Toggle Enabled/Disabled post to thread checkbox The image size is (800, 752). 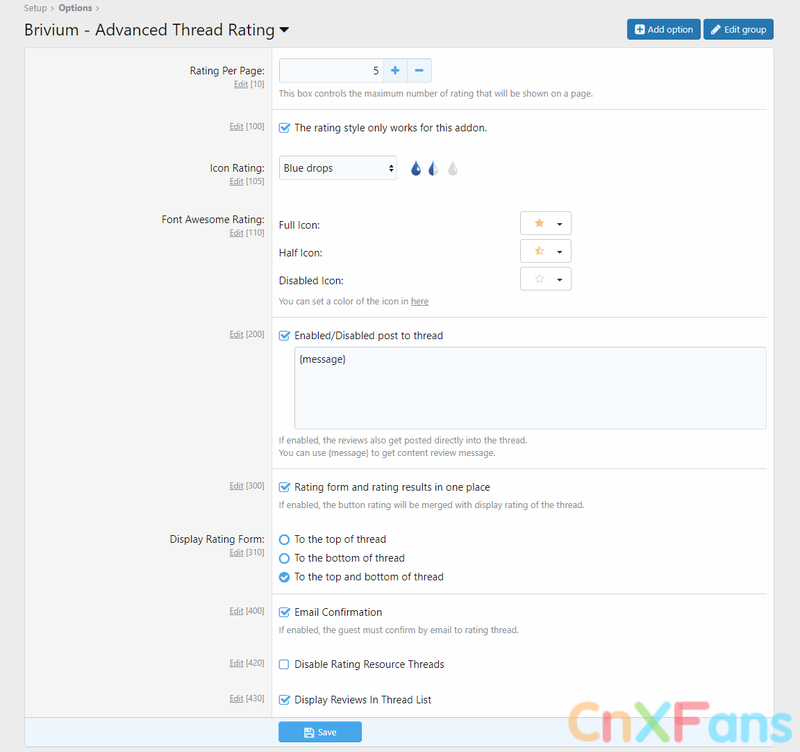[x=284, y=336]
